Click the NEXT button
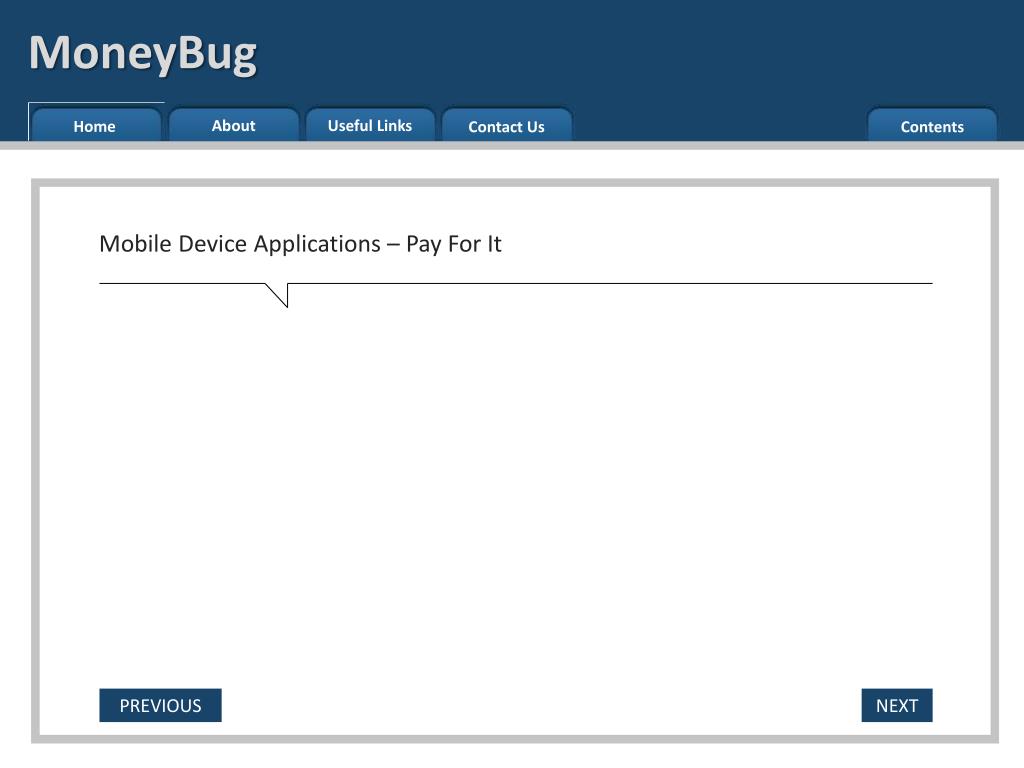 [x=897, y=705]
